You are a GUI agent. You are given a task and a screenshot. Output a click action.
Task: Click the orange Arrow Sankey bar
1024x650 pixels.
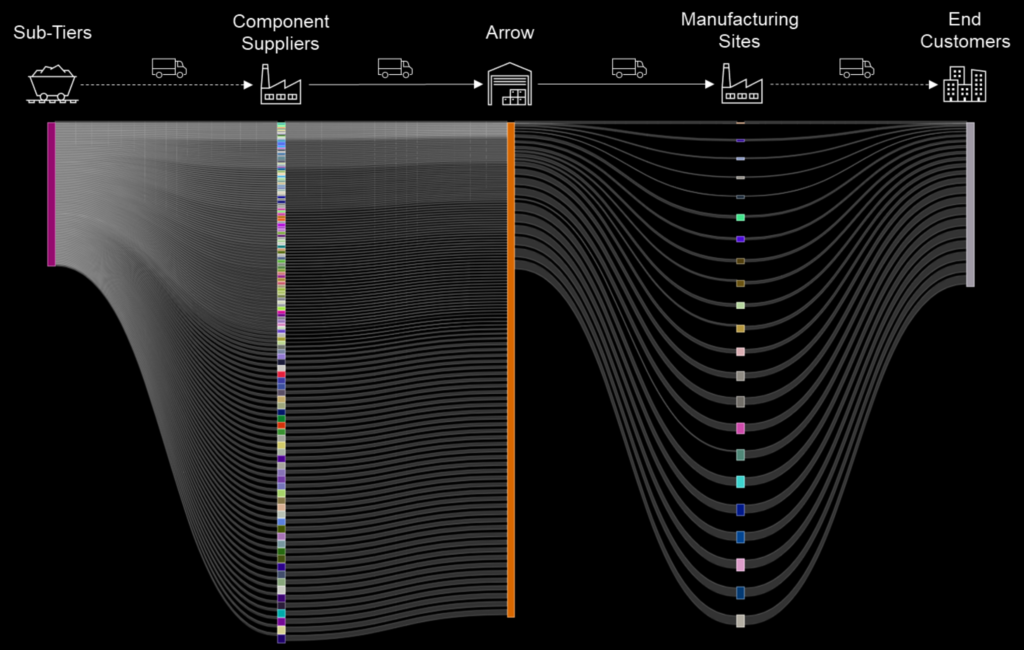pyautogui.click(x=511, y=369)
